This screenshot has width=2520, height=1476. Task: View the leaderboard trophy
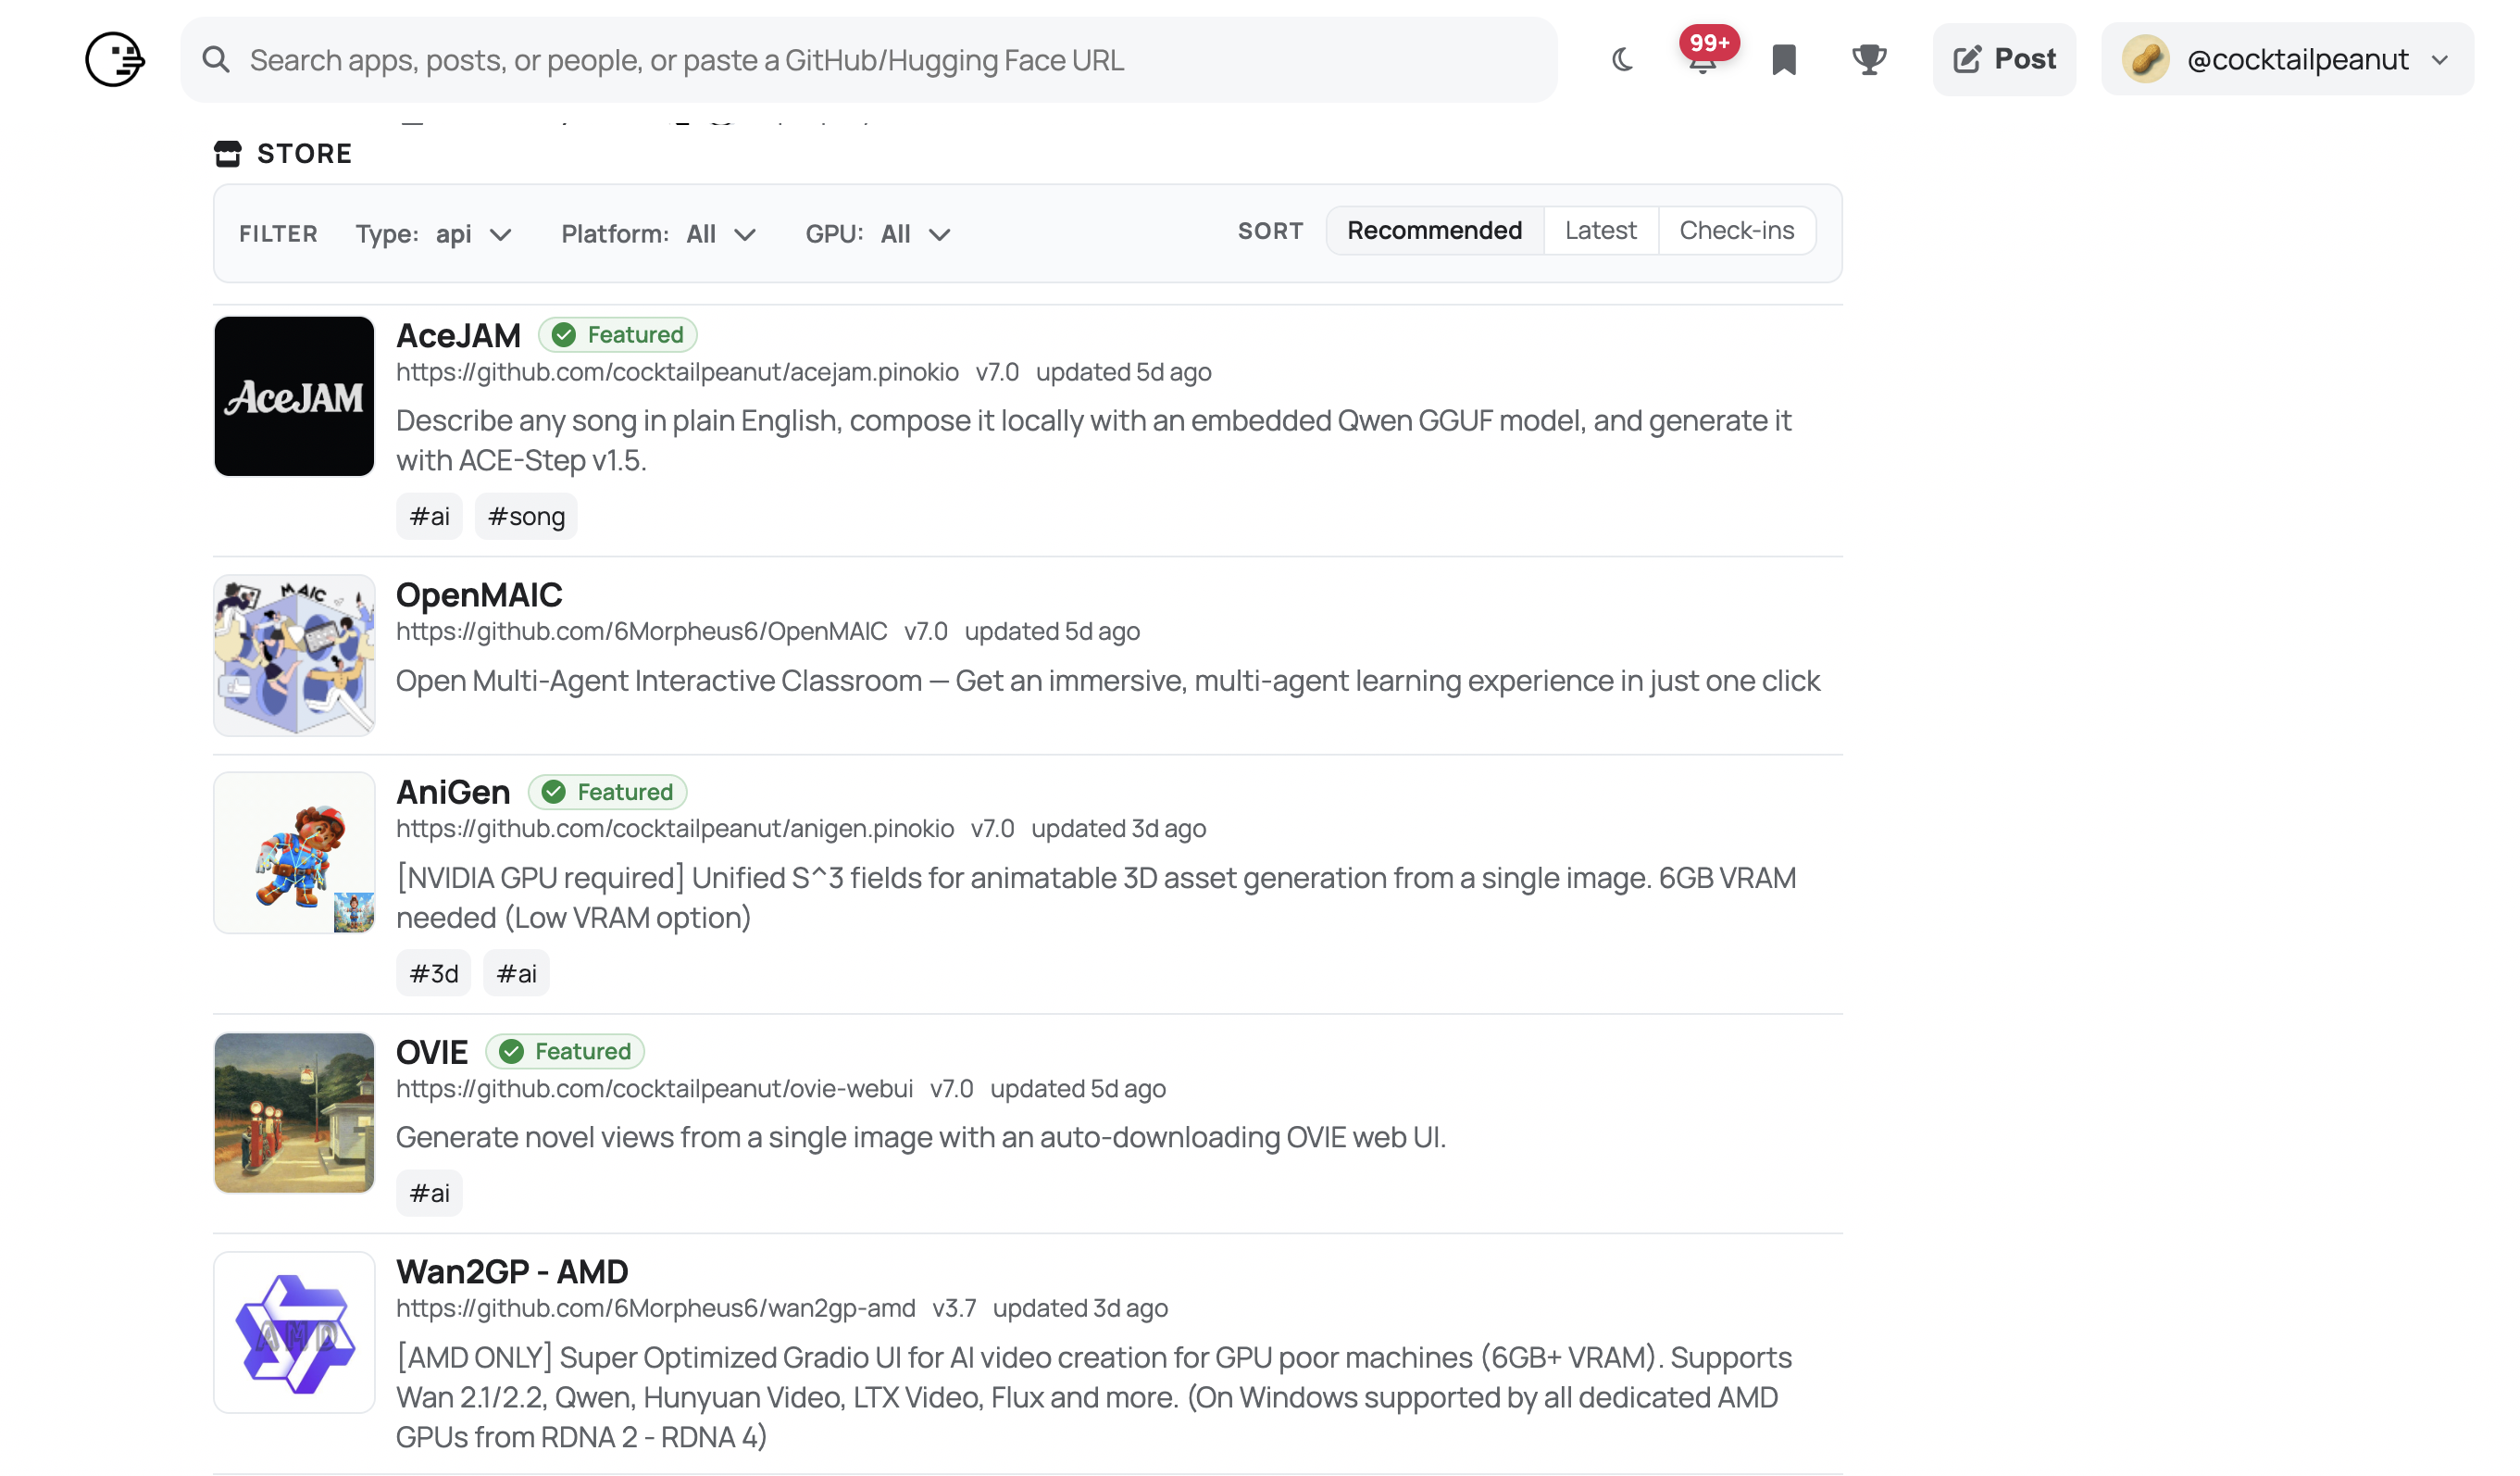click(1869, 60)
